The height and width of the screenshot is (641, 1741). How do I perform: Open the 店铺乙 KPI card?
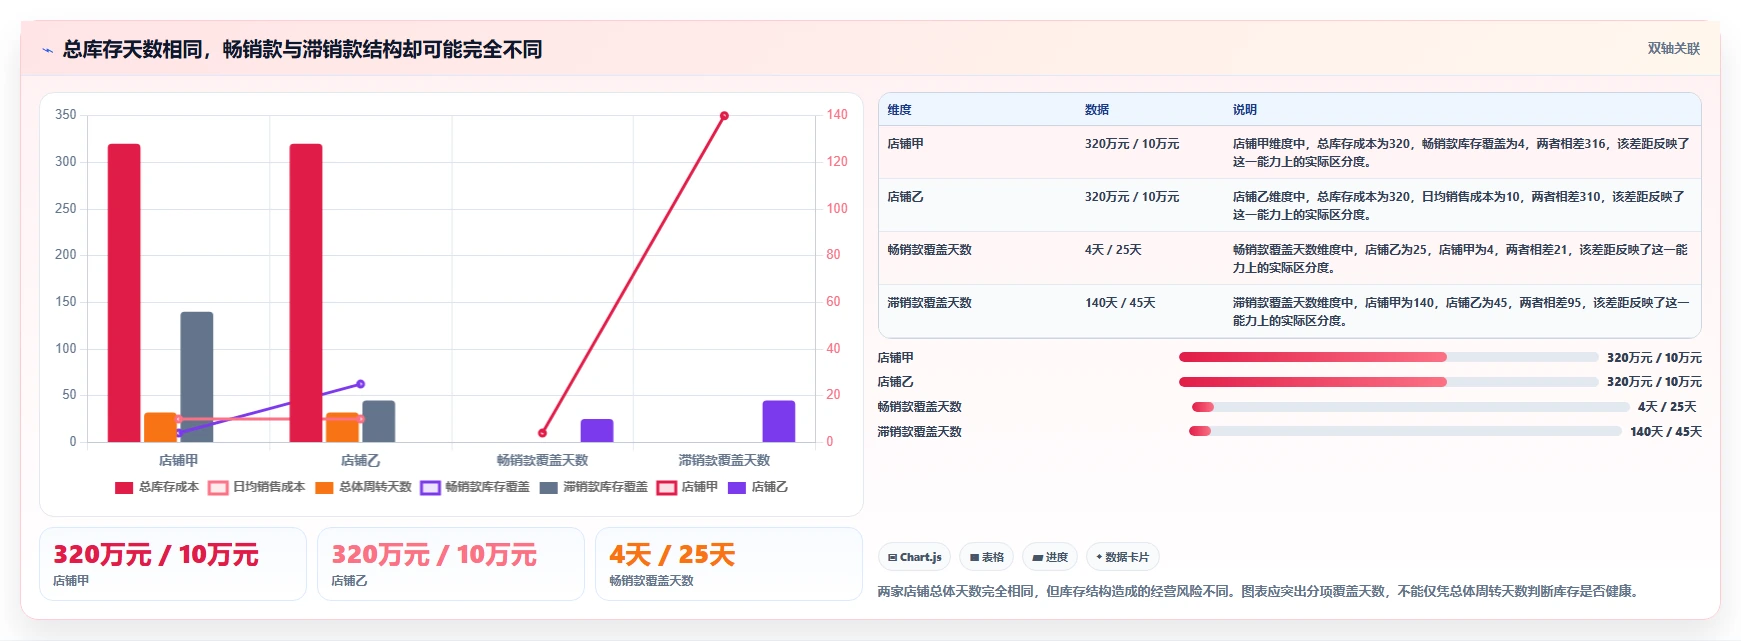[451, 564]
